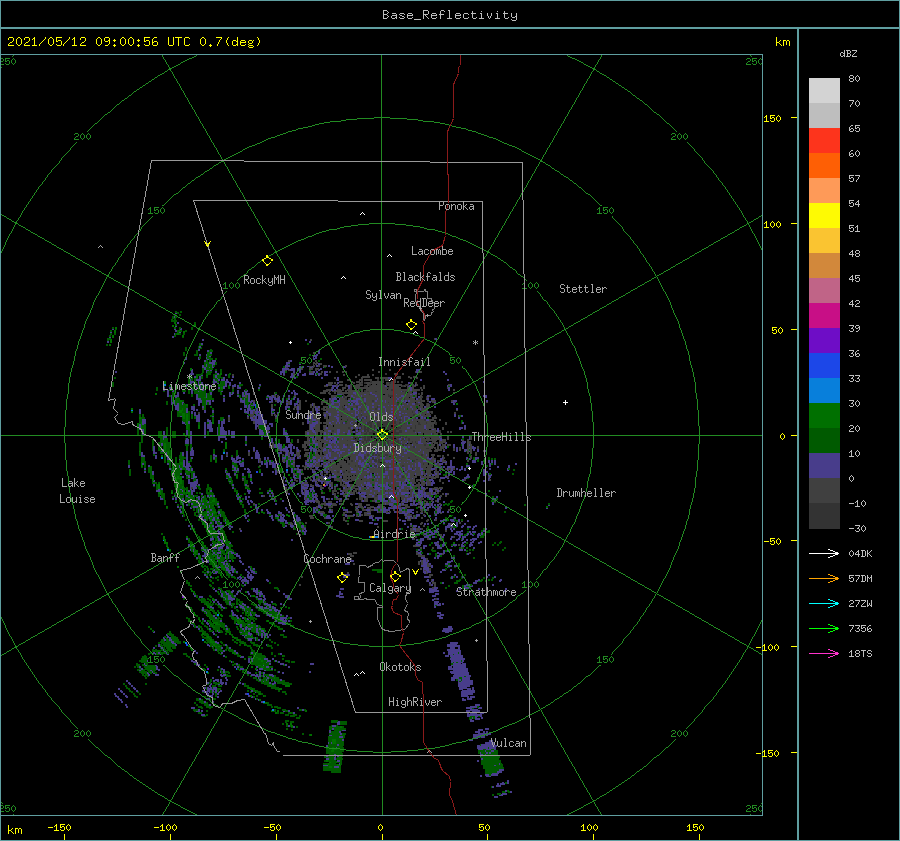Click the orange arrow icon for 57DM
Screen dimensions: 900x841
pyautogui.click(x=824, y=579)
